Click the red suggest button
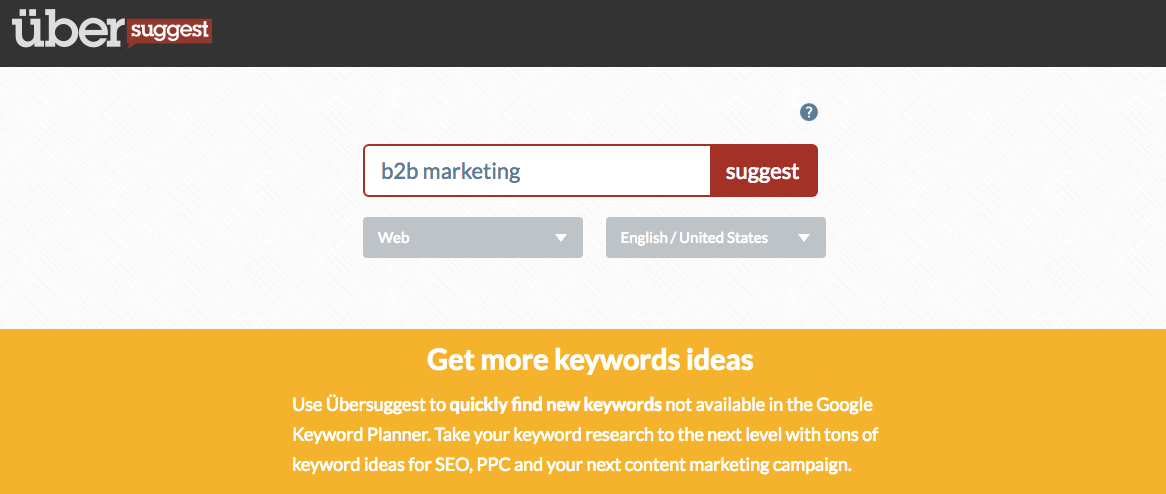1166x494 pixels. tap(764, 171)
